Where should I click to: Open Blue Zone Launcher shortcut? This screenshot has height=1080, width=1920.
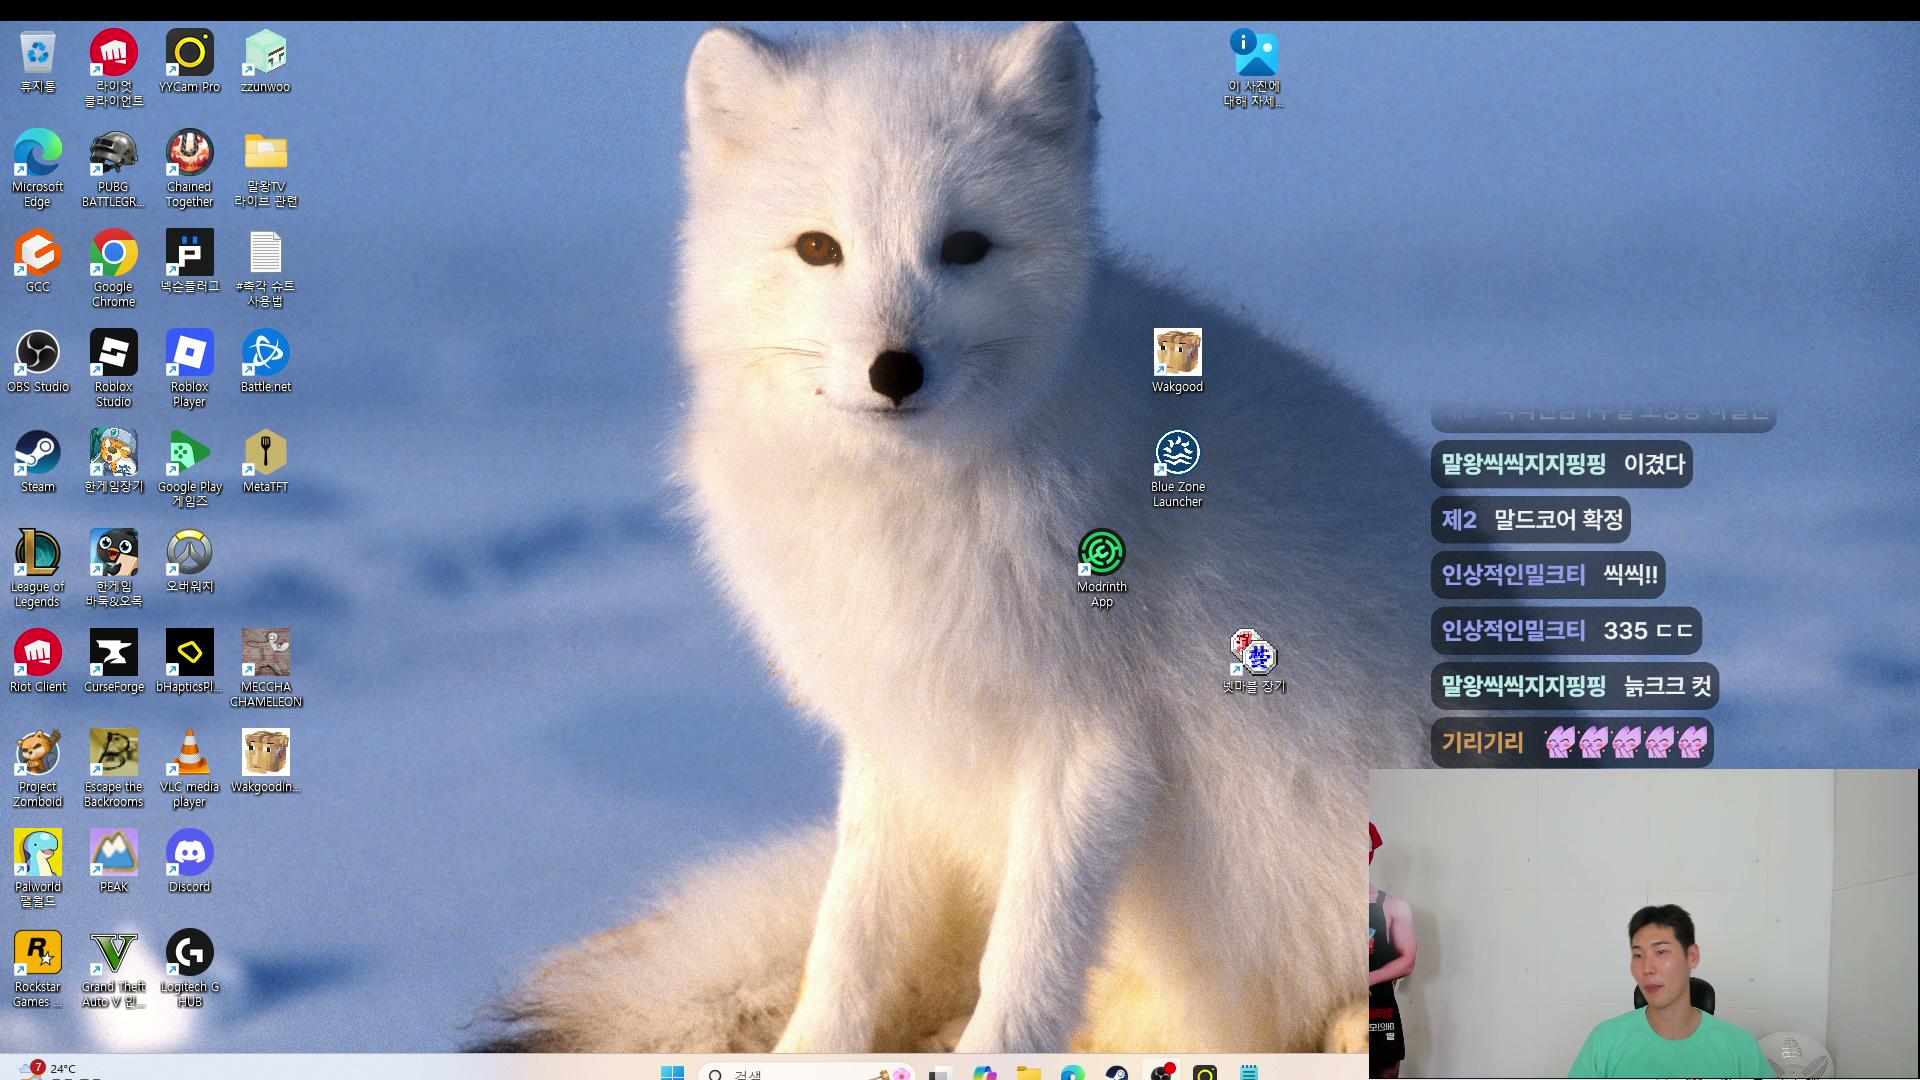click(1178, 468)
